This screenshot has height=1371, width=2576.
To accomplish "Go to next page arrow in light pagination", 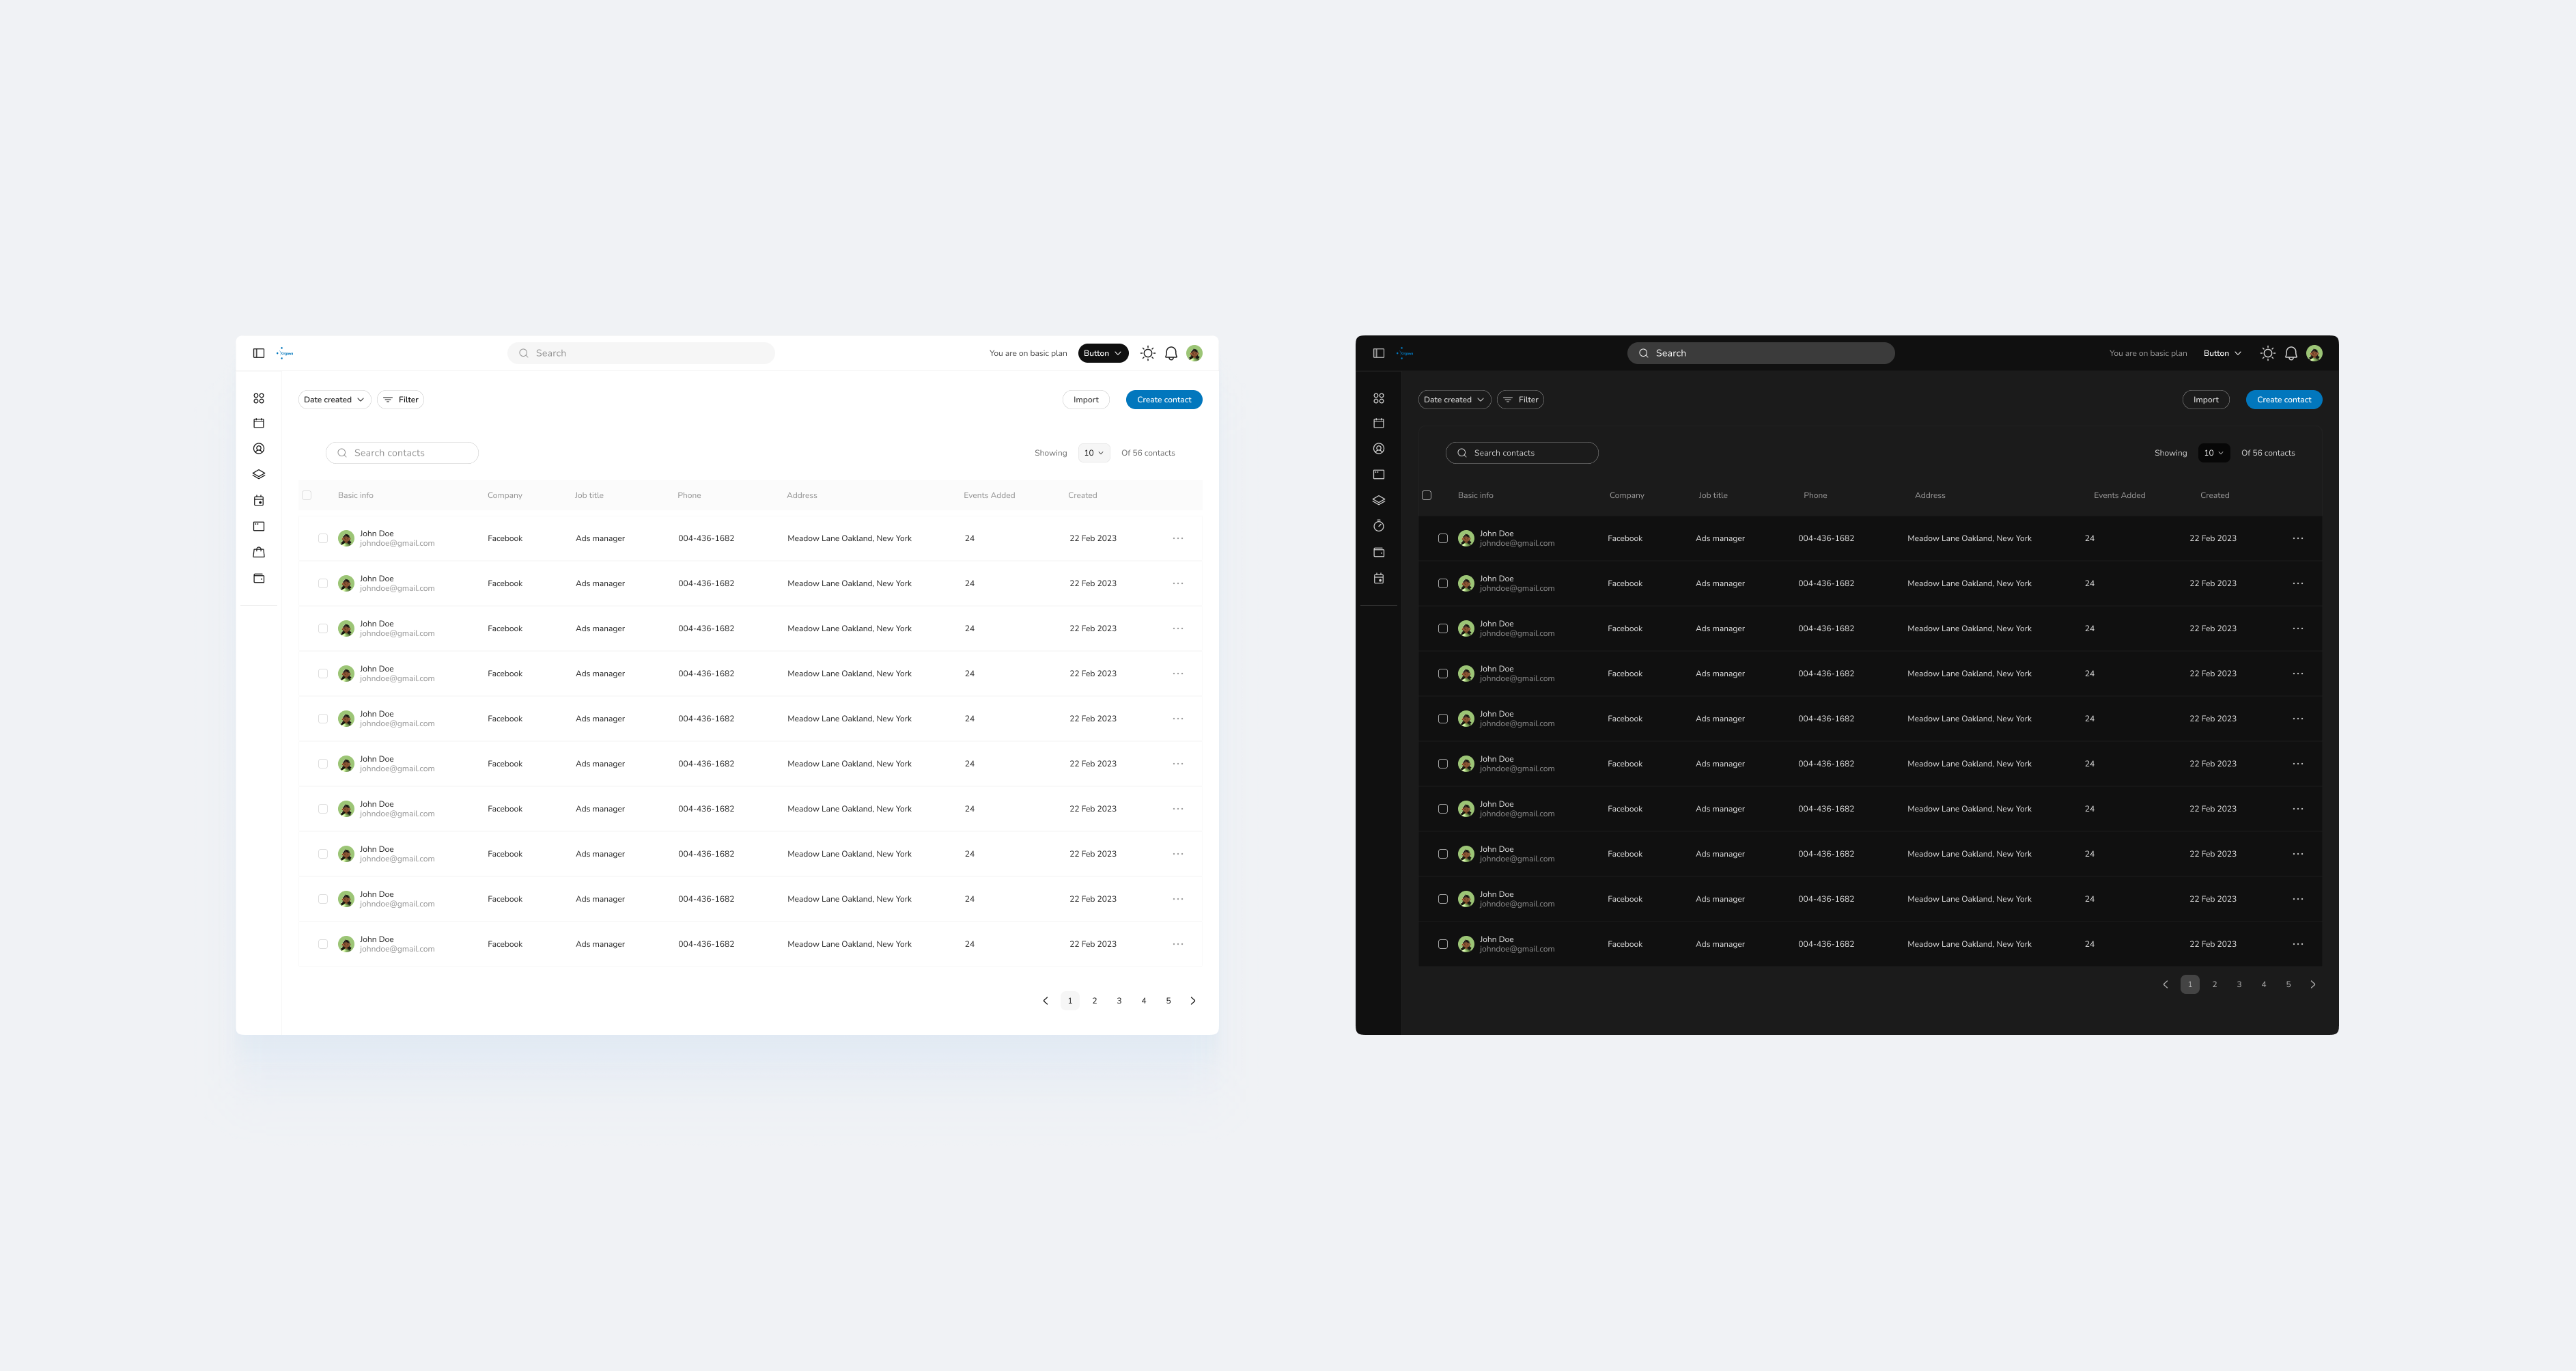I will click(1193, 1000).
